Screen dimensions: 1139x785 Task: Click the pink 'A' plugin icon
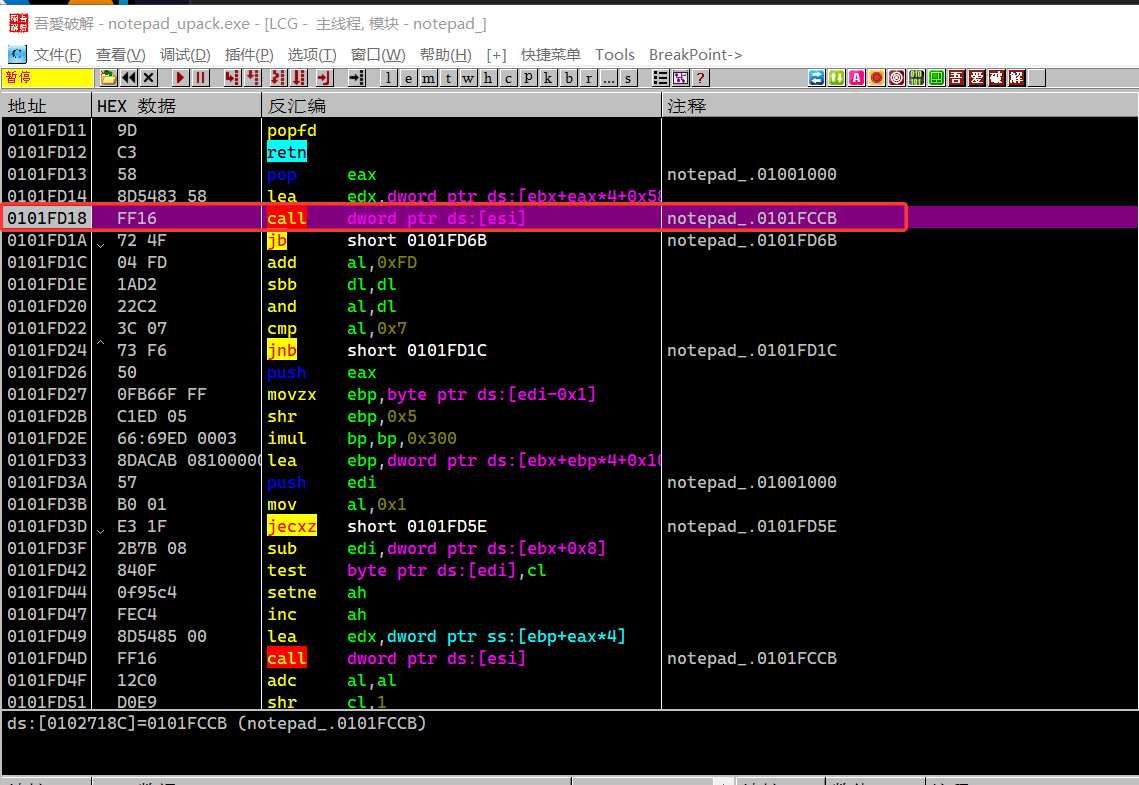pyautogui.click(x=857, y=78)
